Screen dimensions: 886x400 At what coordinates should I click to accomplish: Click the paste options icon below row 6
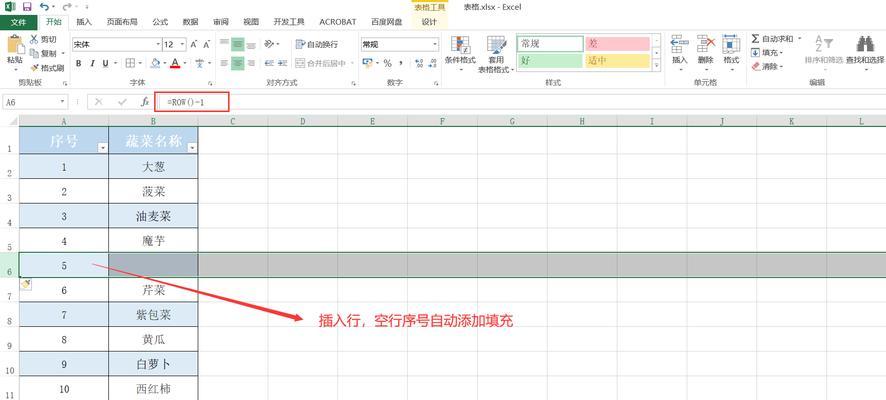tap(25, 285)
